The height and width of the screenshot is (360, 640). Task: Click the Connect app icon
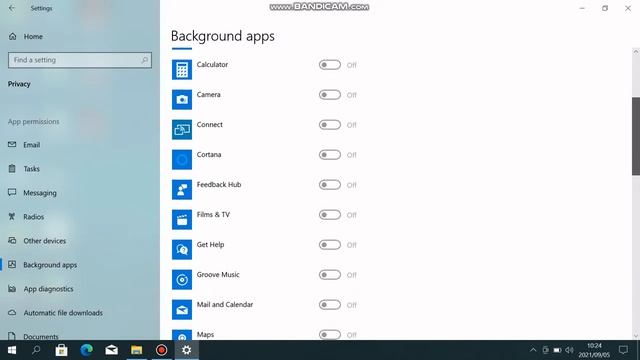pyautogui.click(x=182, y=130)
